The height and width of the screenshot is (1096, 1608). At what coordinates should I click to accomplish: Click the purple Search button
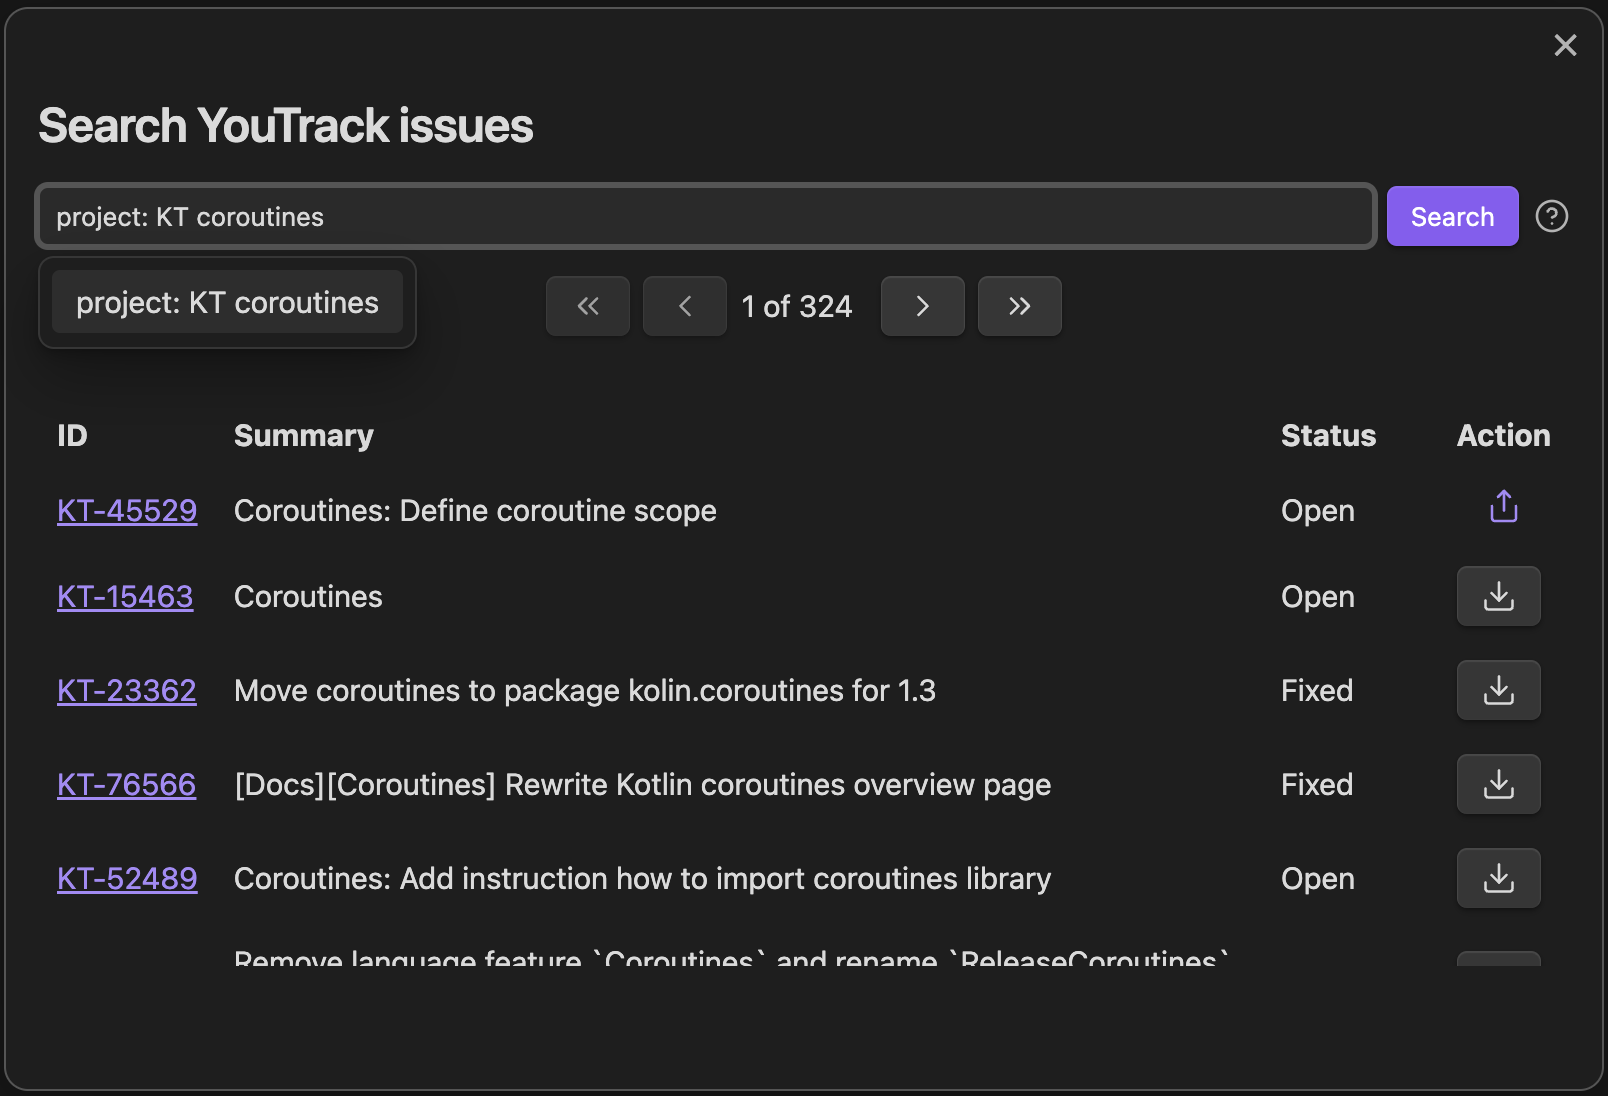pyautogui.click(x=1452, y=216)
